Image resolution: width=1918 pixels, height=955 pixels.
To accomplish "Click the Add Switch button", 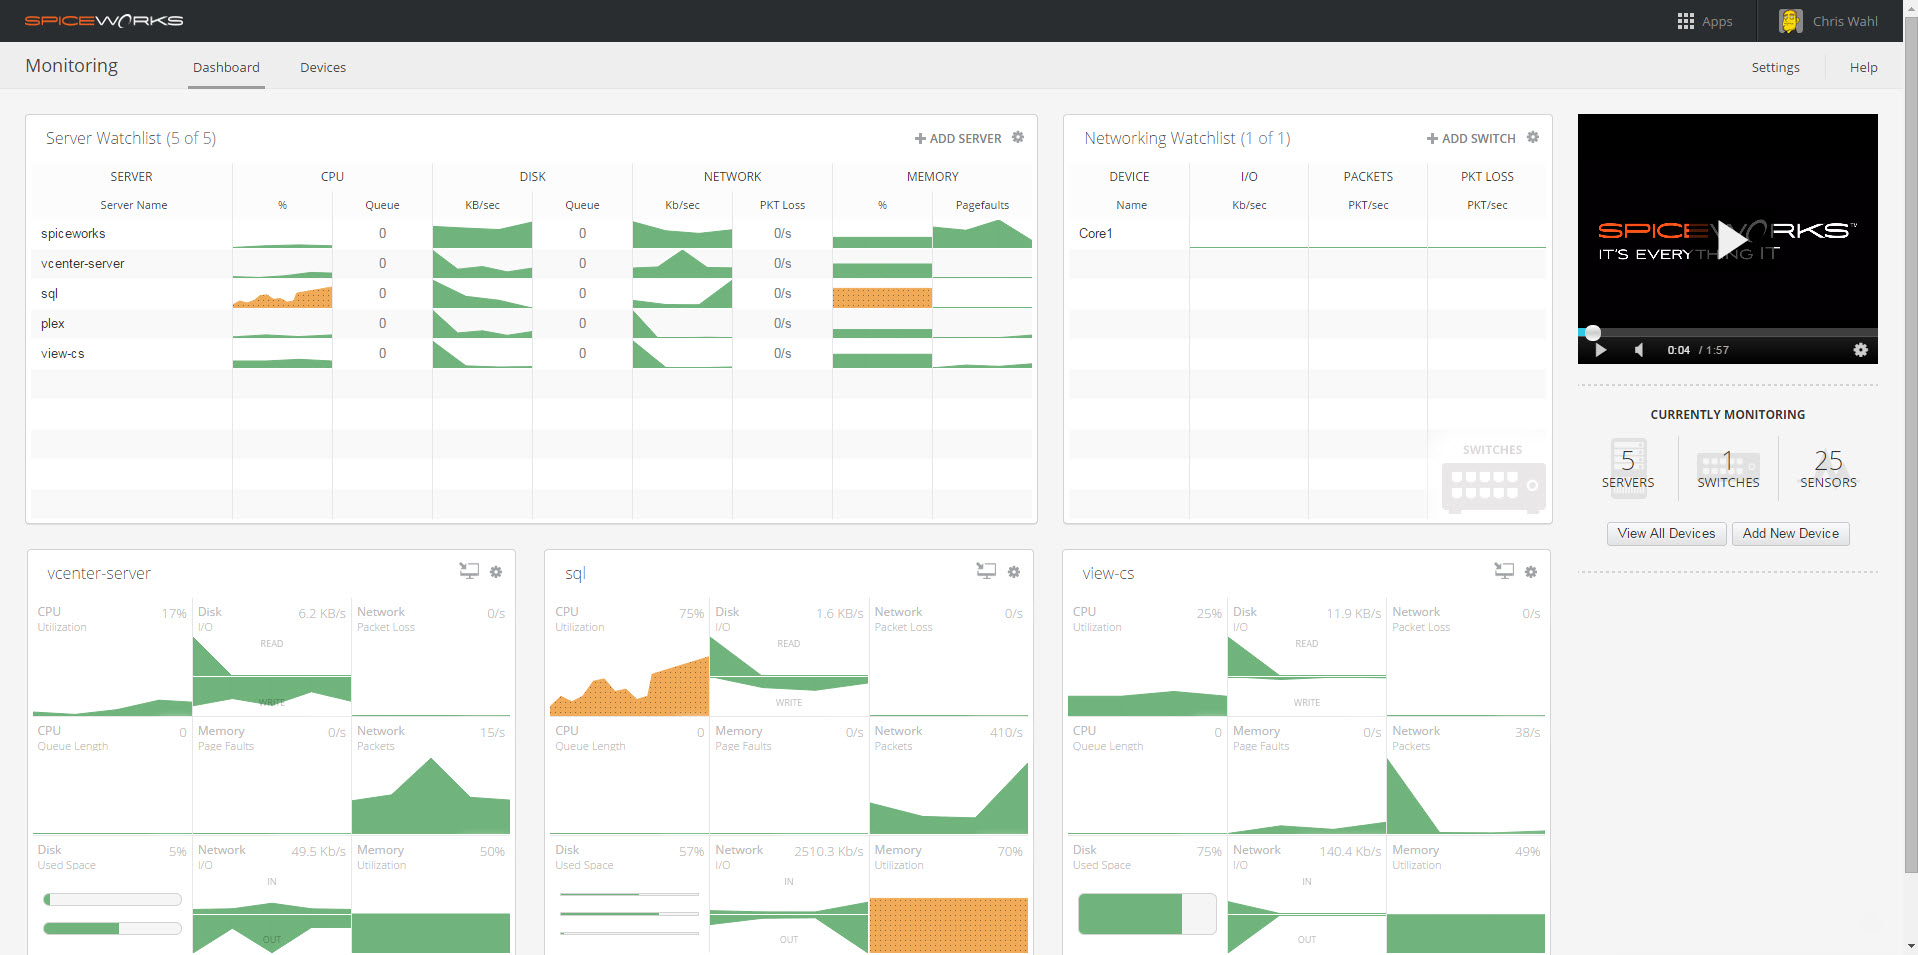I will [1471, 138].
